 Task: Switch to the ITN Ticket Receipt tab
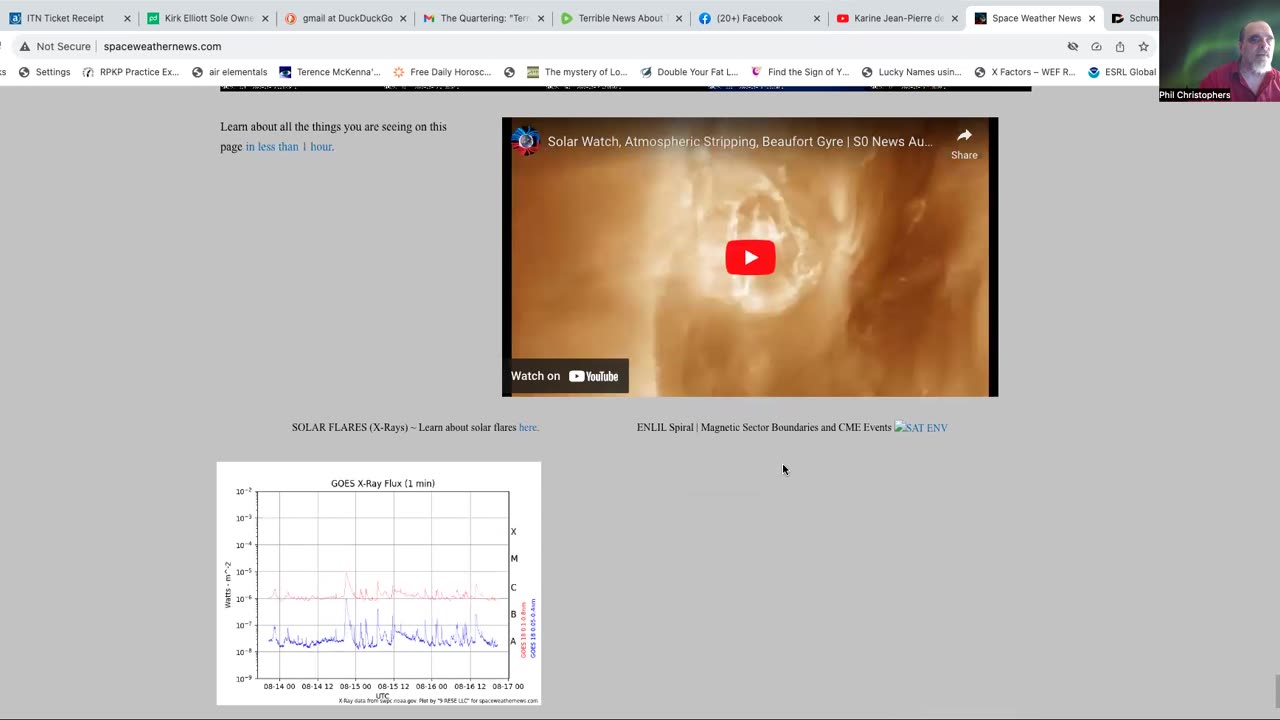tap(66, 18)
